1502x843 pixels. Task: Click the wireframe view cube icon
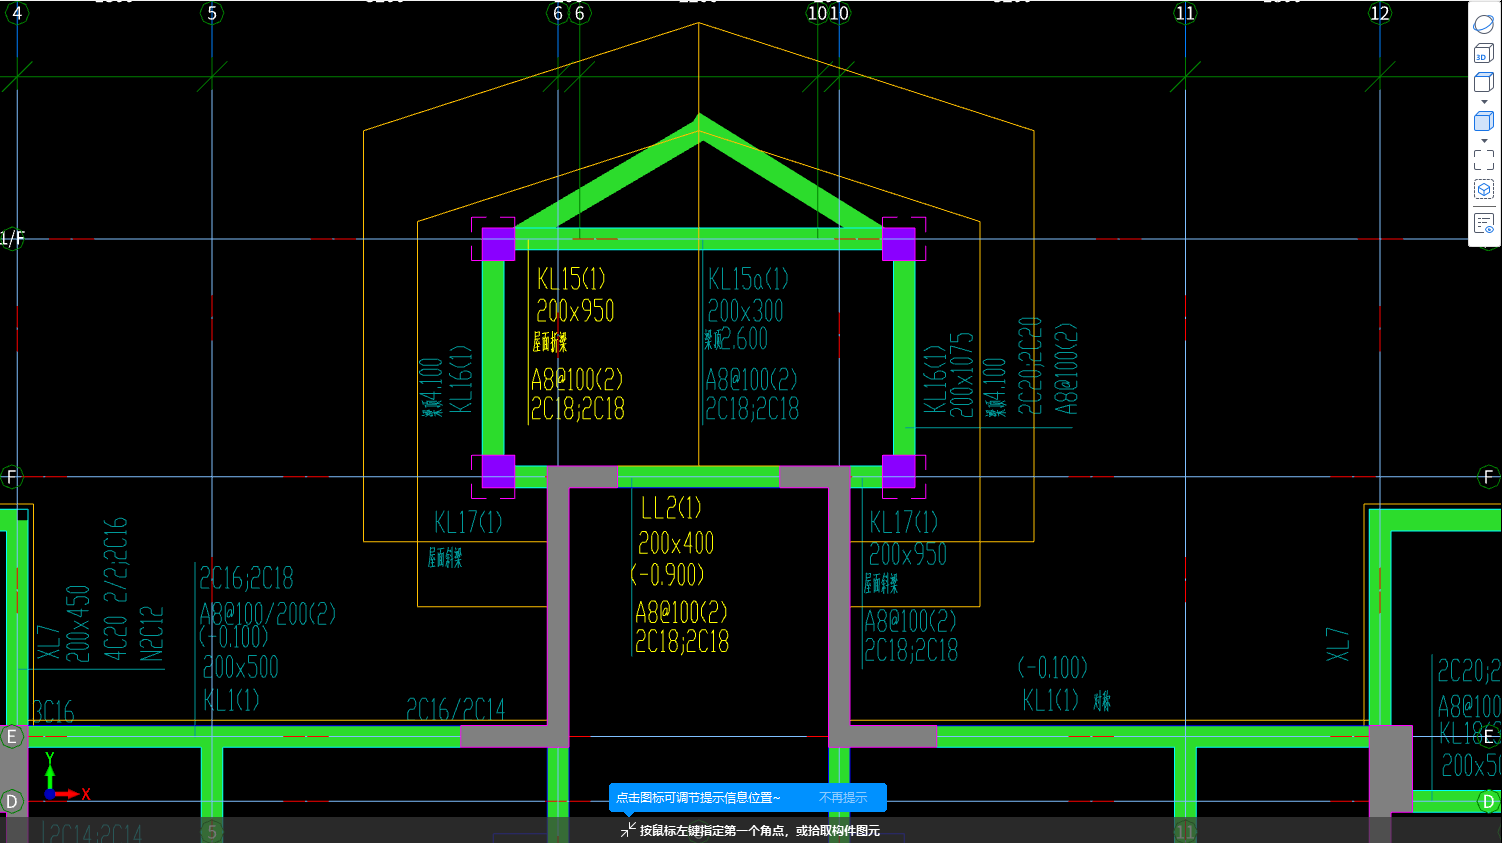click(1484, 82)
